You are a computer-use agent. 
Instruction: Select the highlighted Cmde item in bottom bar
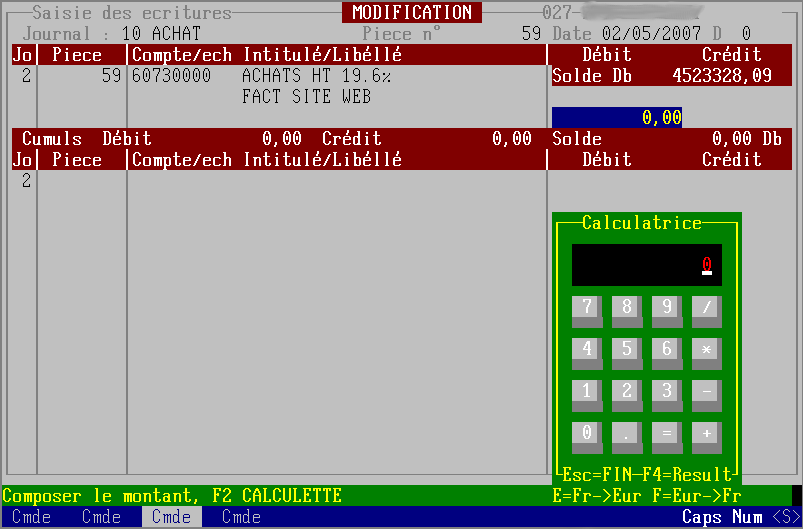click(172, 517)
